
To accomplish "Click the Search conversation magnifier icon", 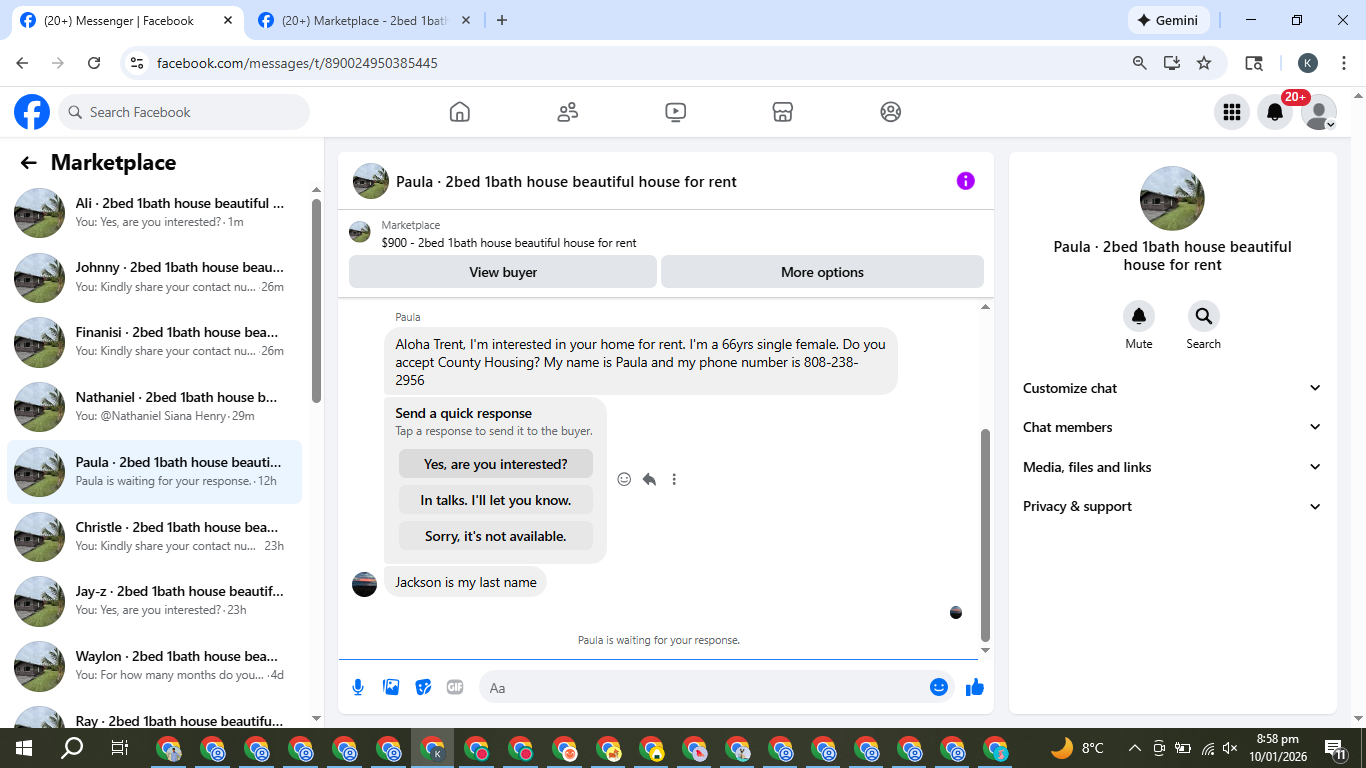I will (1203, 316).
